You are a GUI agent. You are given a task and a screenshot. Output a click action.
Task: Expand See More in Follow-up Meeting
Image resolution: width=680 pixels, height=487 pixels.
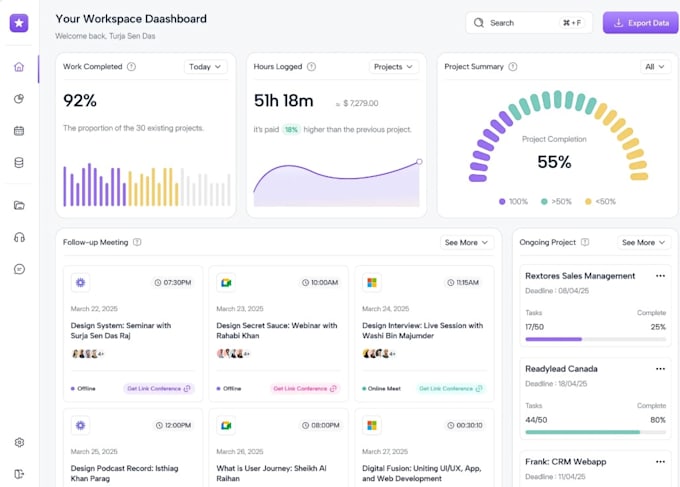pyautogui.click(x=467, y=242)
